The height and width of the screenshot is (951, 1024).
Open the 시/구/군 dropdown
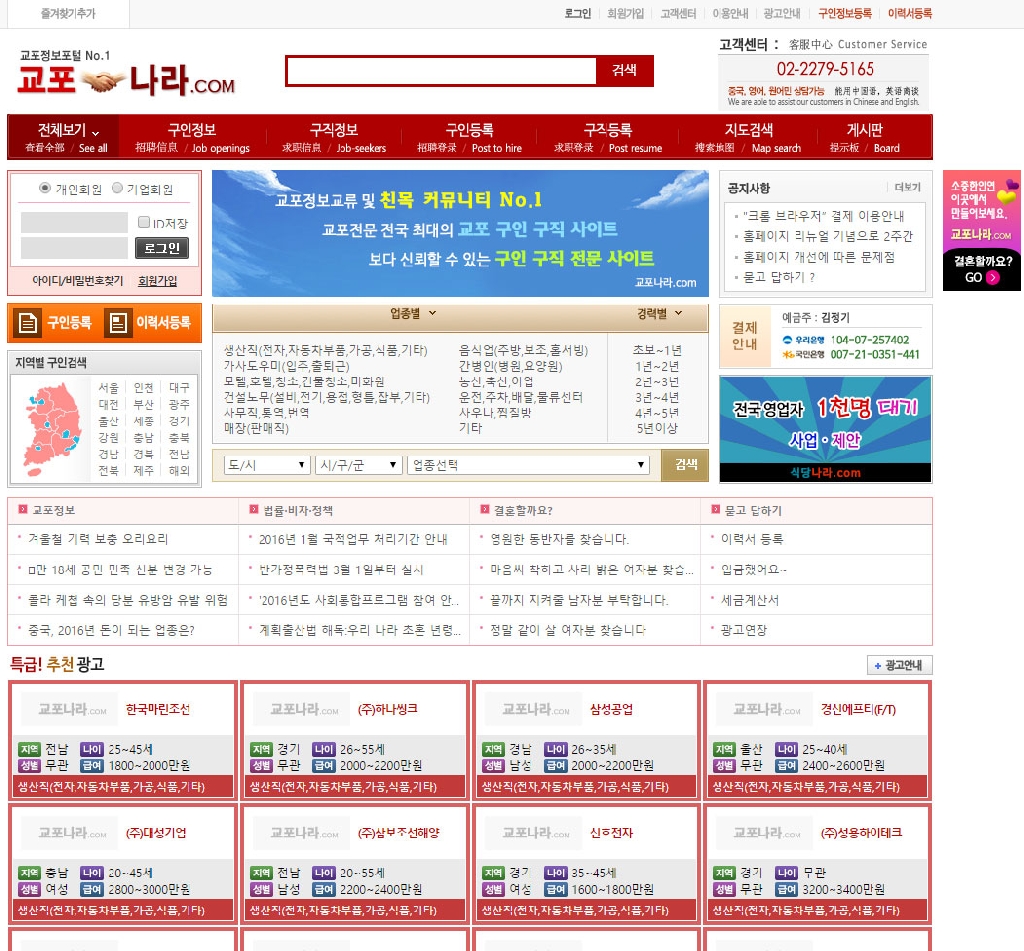[x=358, y=465]
